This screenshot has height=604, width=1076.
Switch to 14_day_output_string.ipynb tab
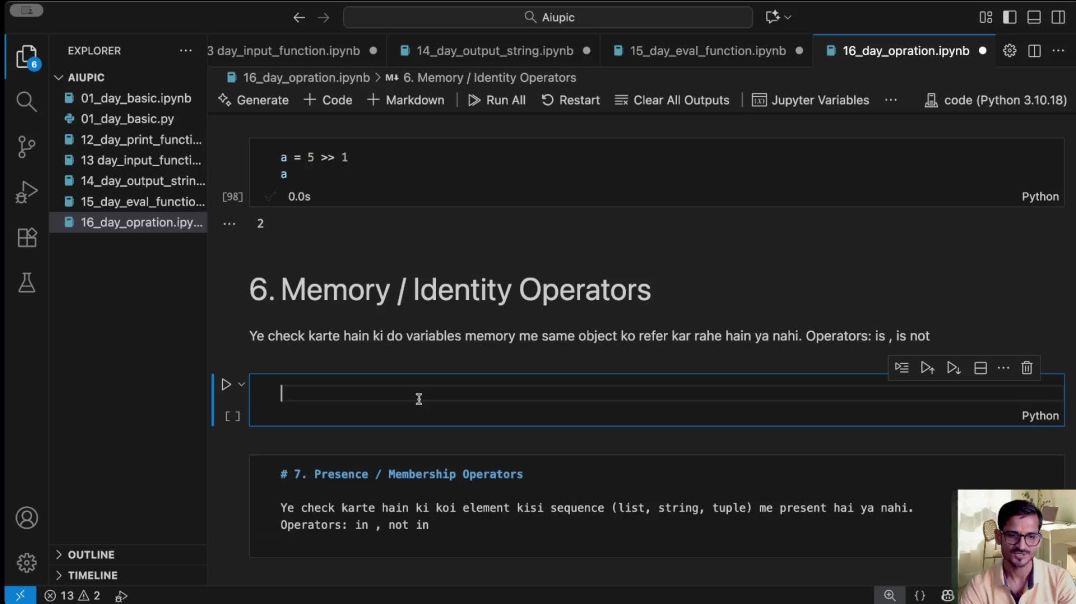pos(494,50)
